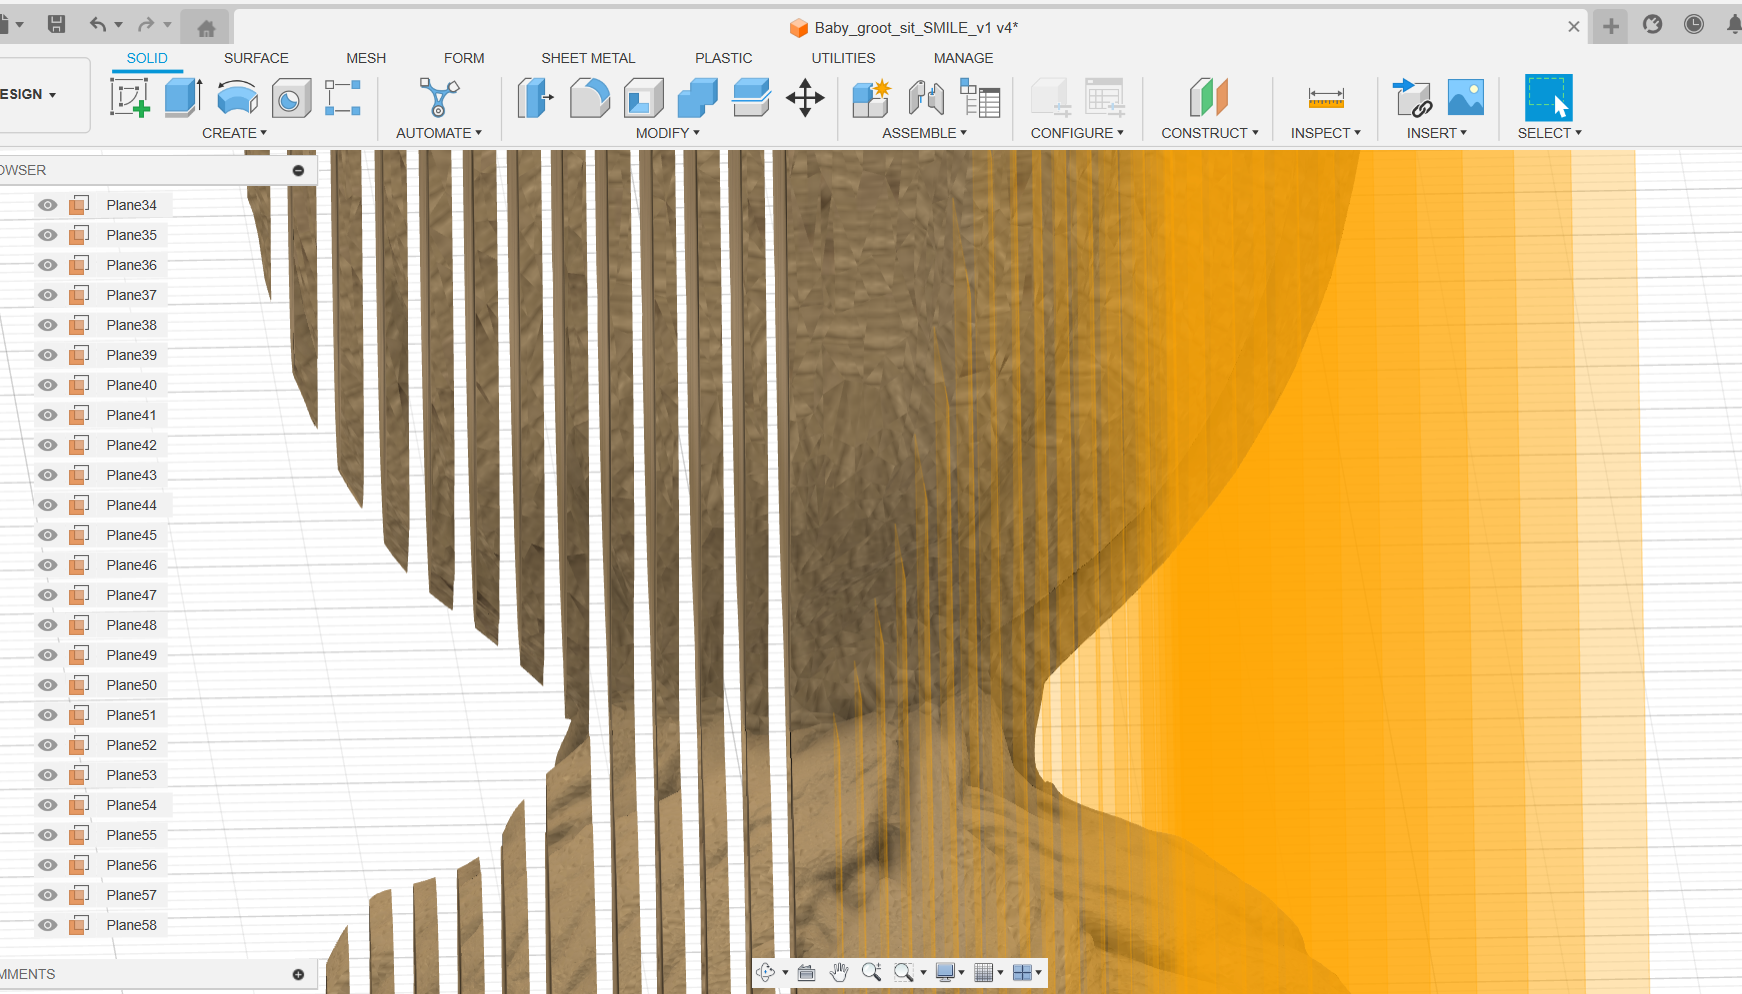Click the Save icon

(x=57, y=24)
